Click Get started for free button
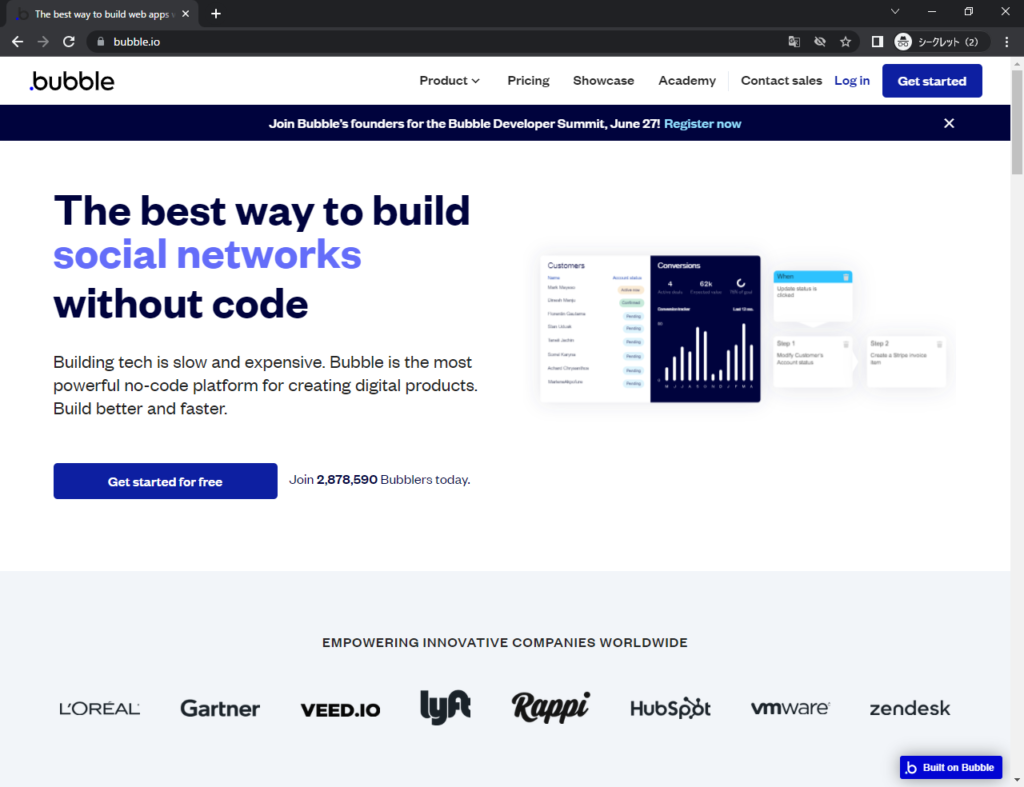1024x787 pixels. 165,481
